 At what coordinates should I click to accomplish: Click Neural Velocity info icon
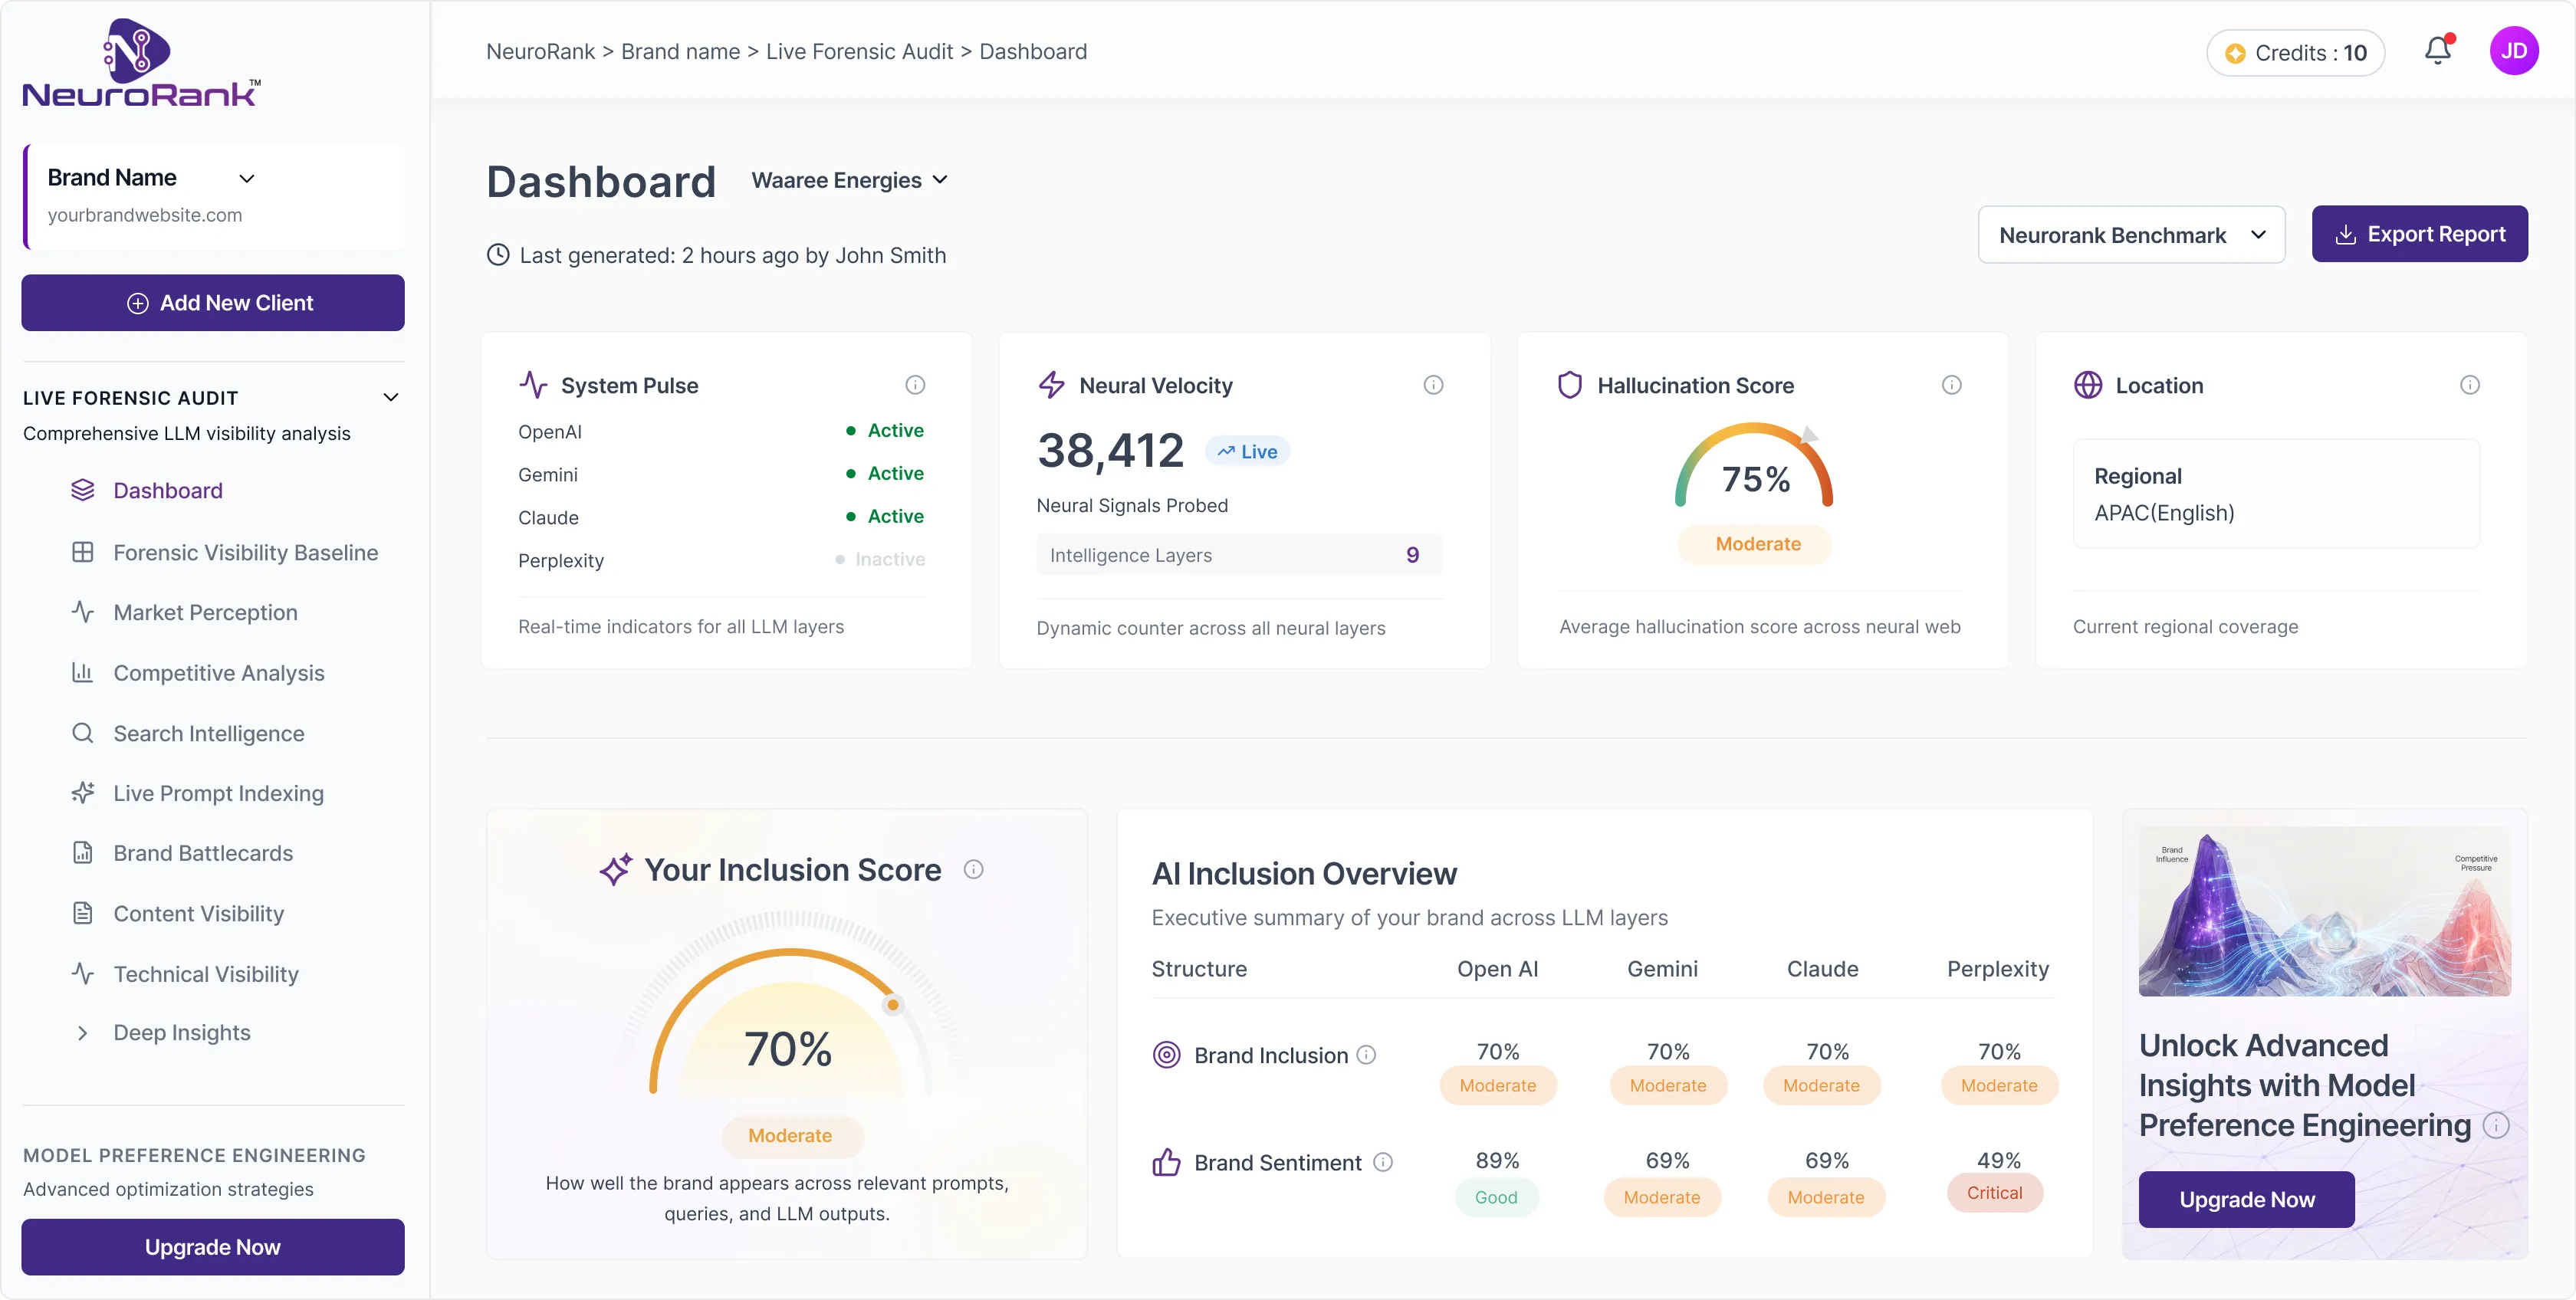[x=1432, y=385]
